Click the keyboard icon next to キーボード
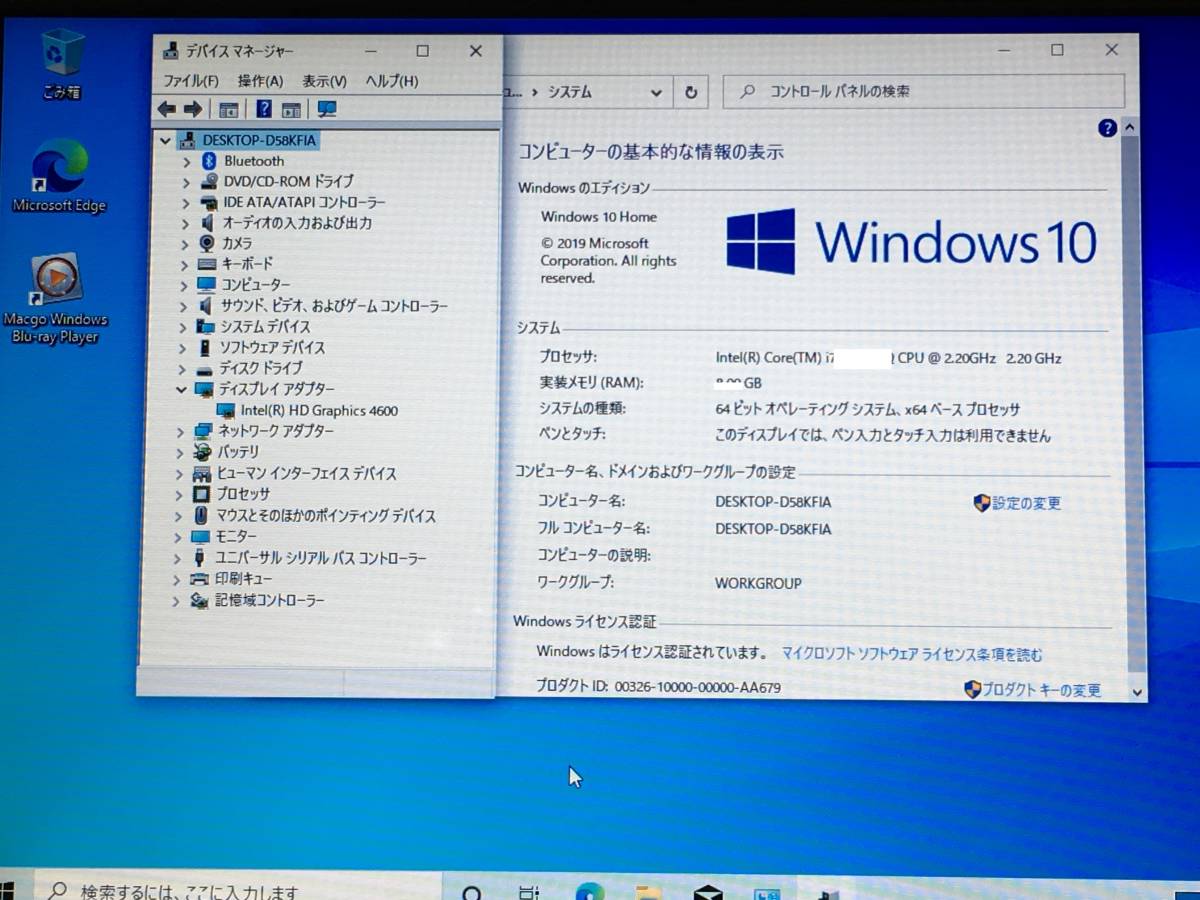Image resolution: width=1200 pixels, height=900 pixels. coord(207,264)
